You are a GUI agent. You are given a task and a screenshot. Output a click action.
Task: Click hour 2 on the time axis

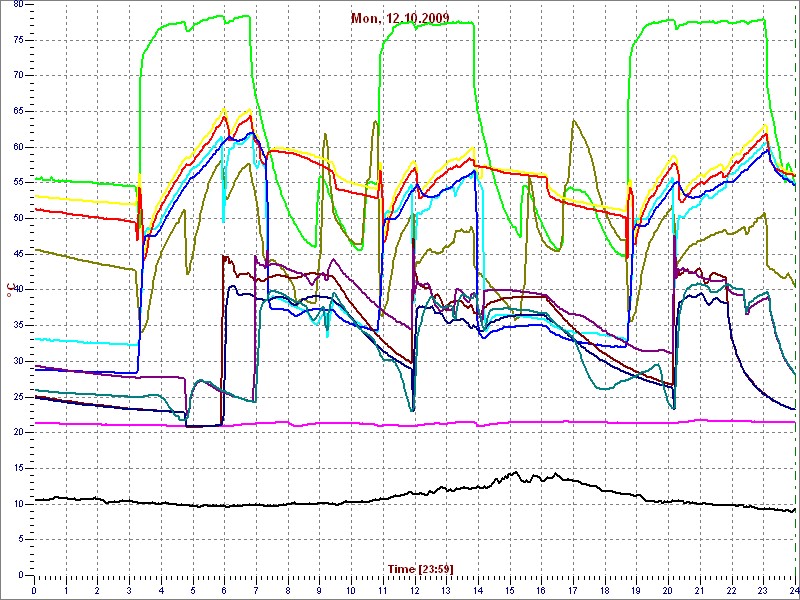(x=97, y=591)
